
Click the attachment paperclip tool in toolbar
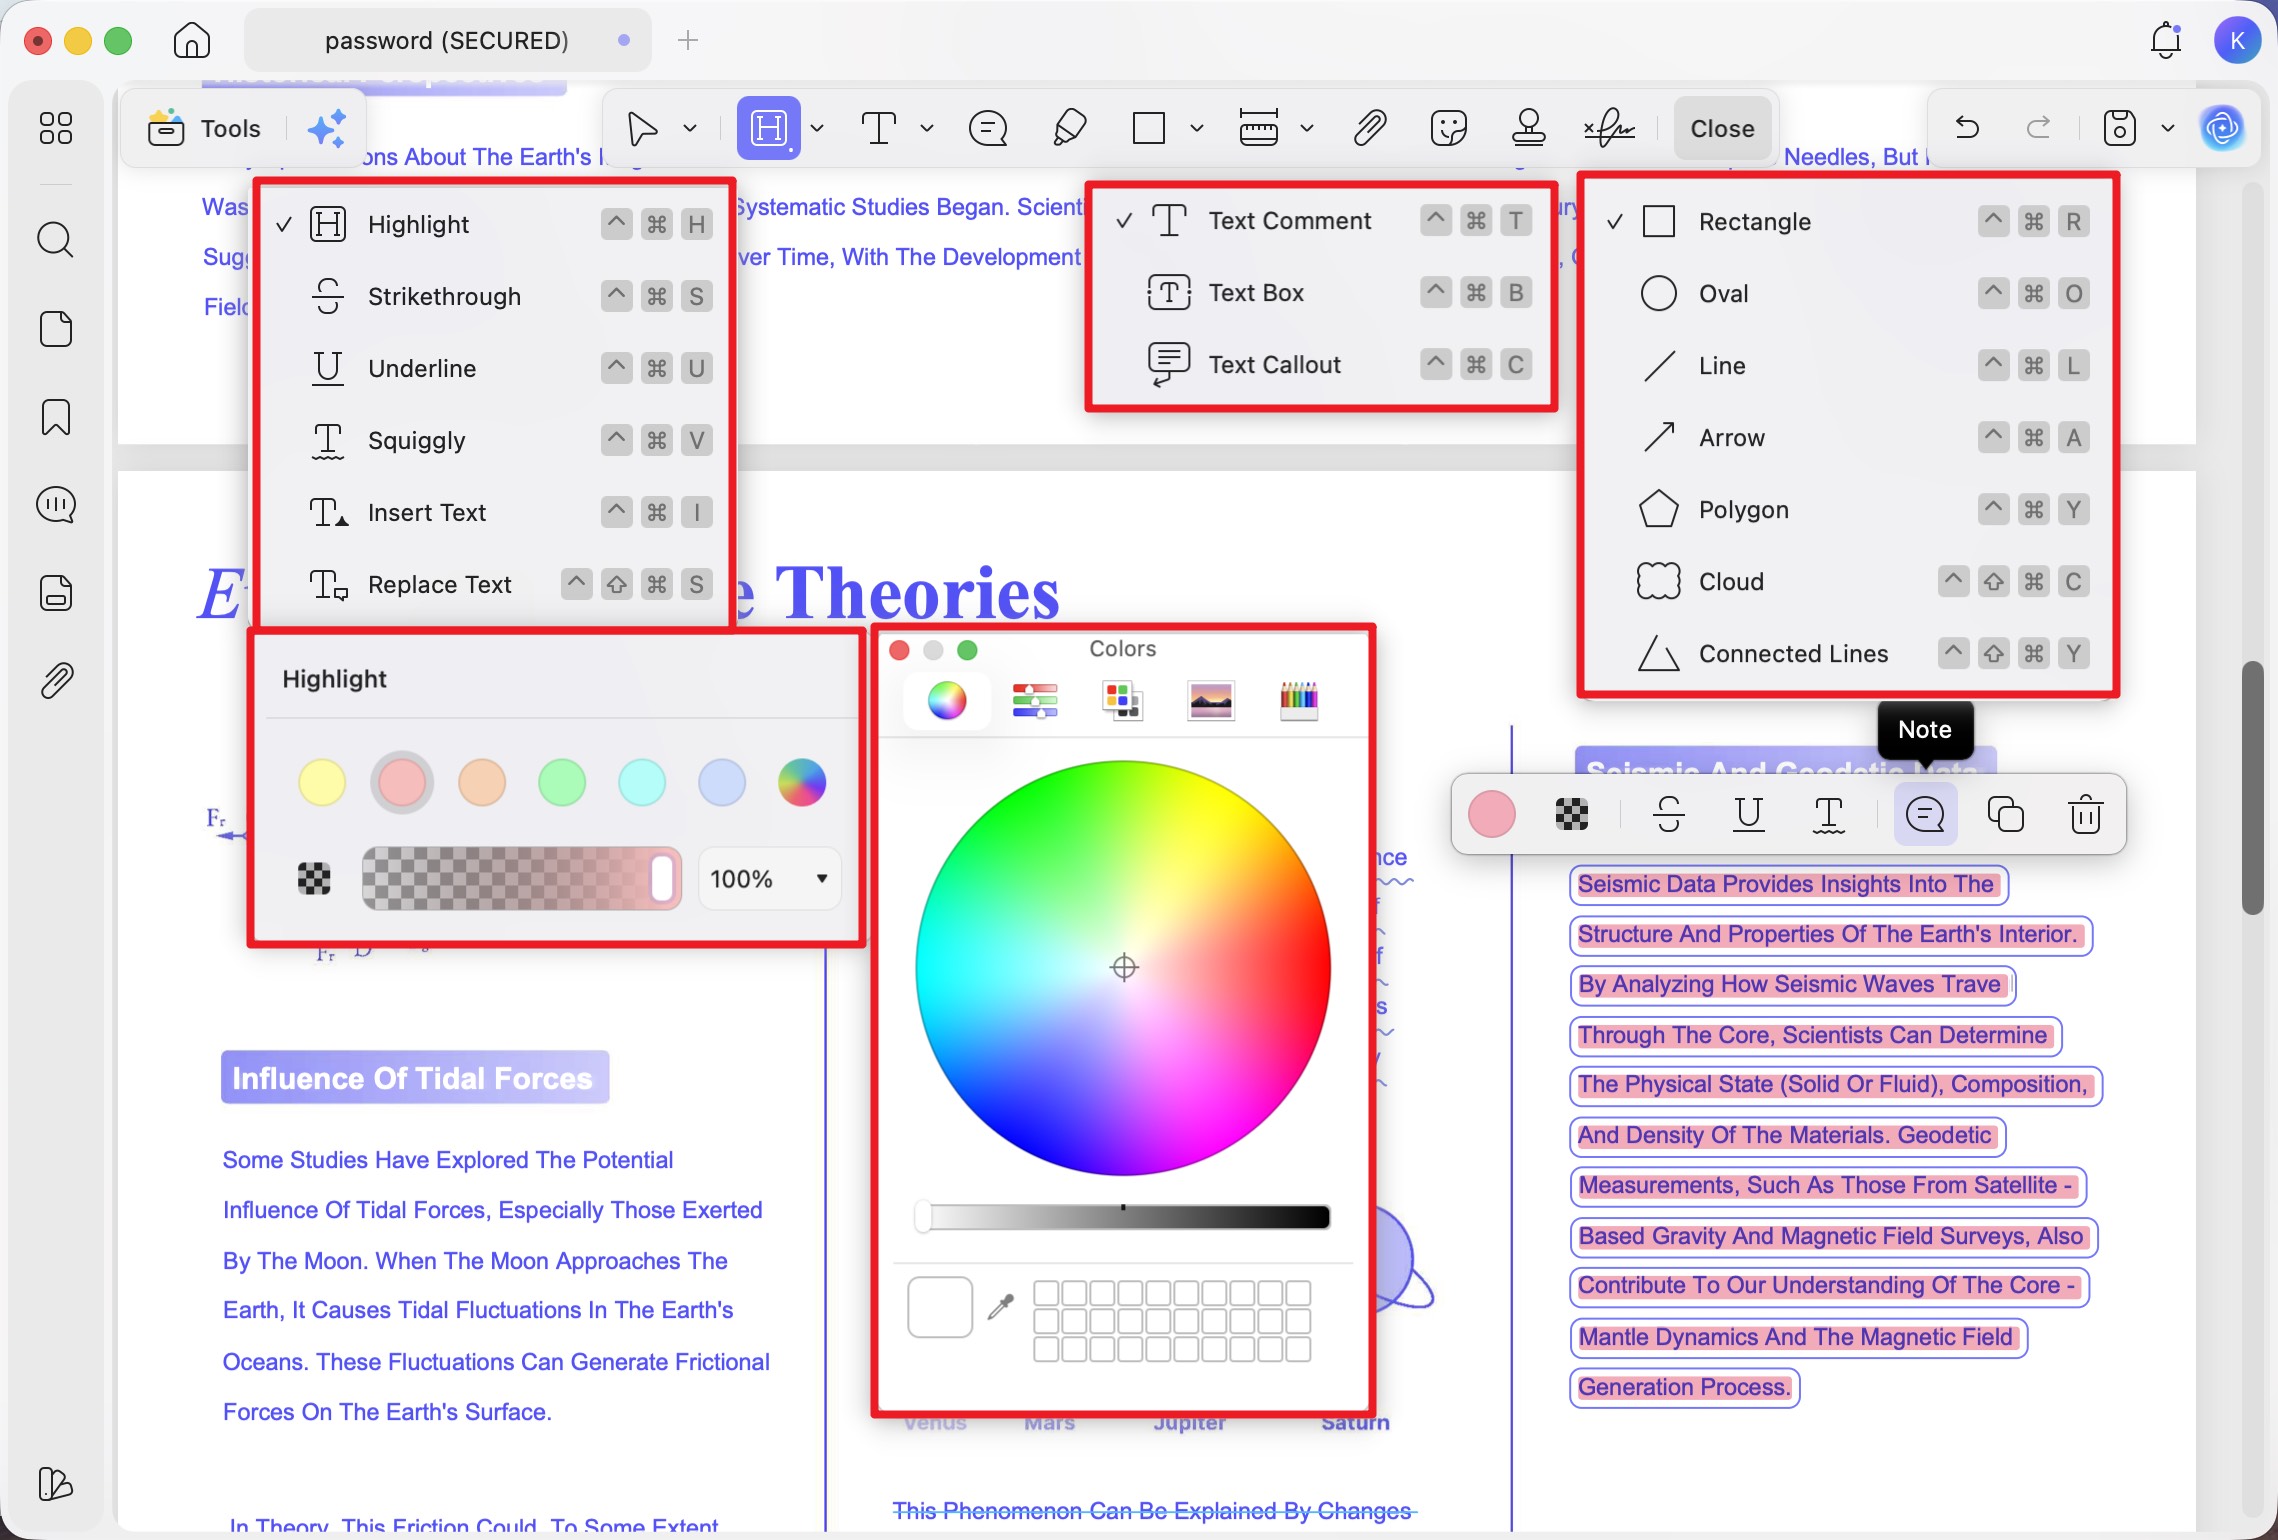coord(1369,128)
